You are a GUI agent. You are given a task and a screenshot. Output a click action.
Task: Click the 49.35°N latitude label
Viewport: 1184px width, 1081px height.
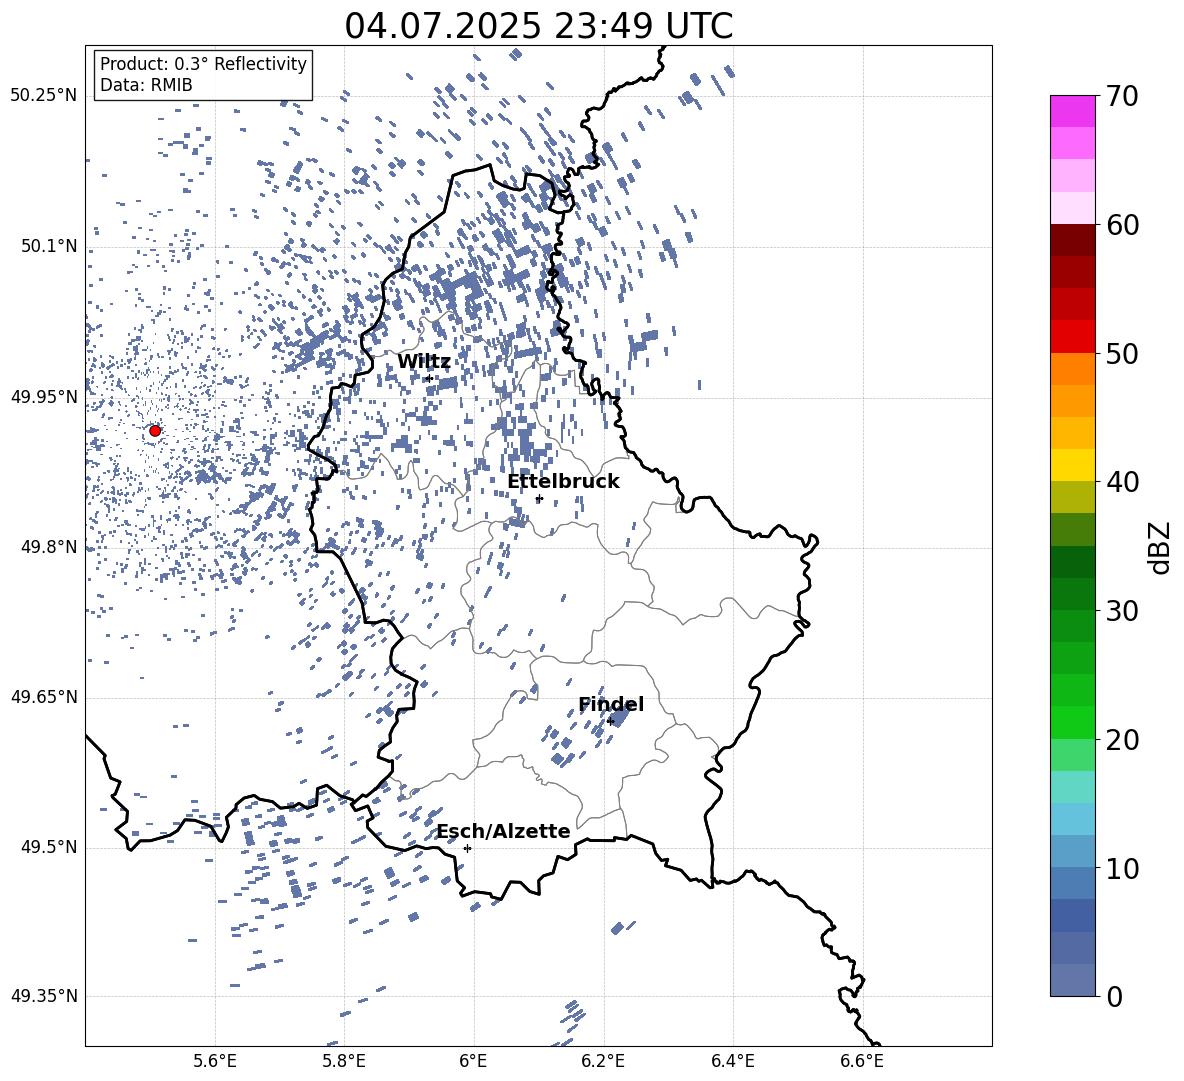[x=44, y=996]
